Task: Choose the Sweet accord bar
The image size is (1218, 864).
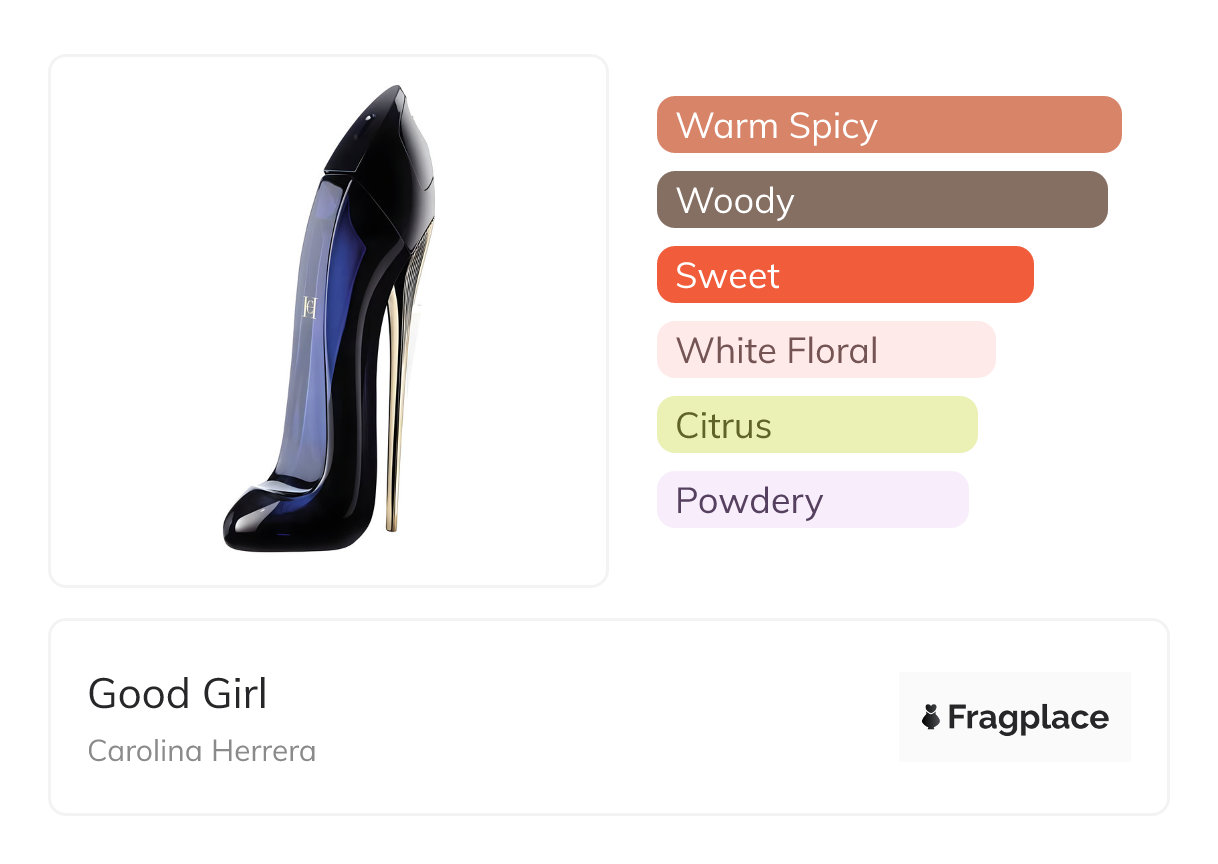Action: pos(844,275)
